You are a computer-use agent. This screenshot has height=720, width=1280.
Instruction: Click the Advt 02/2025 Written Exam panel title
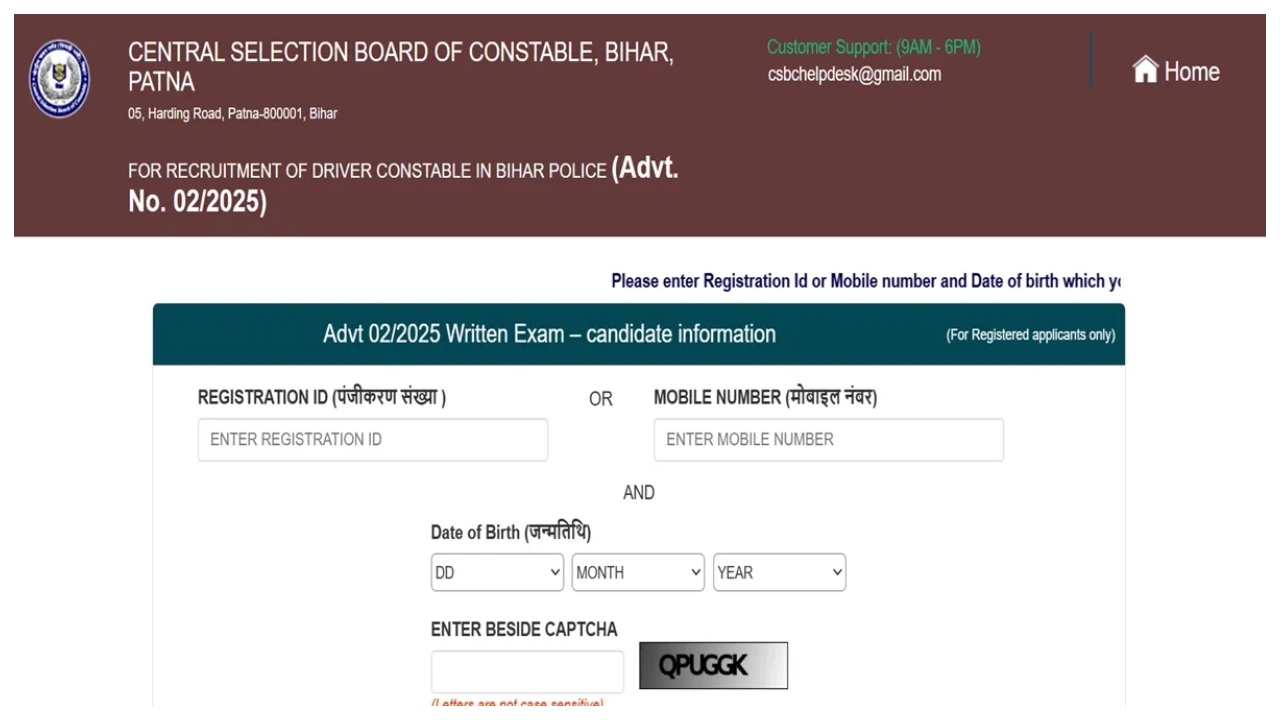pyautogui.click(x=549, y=334)
